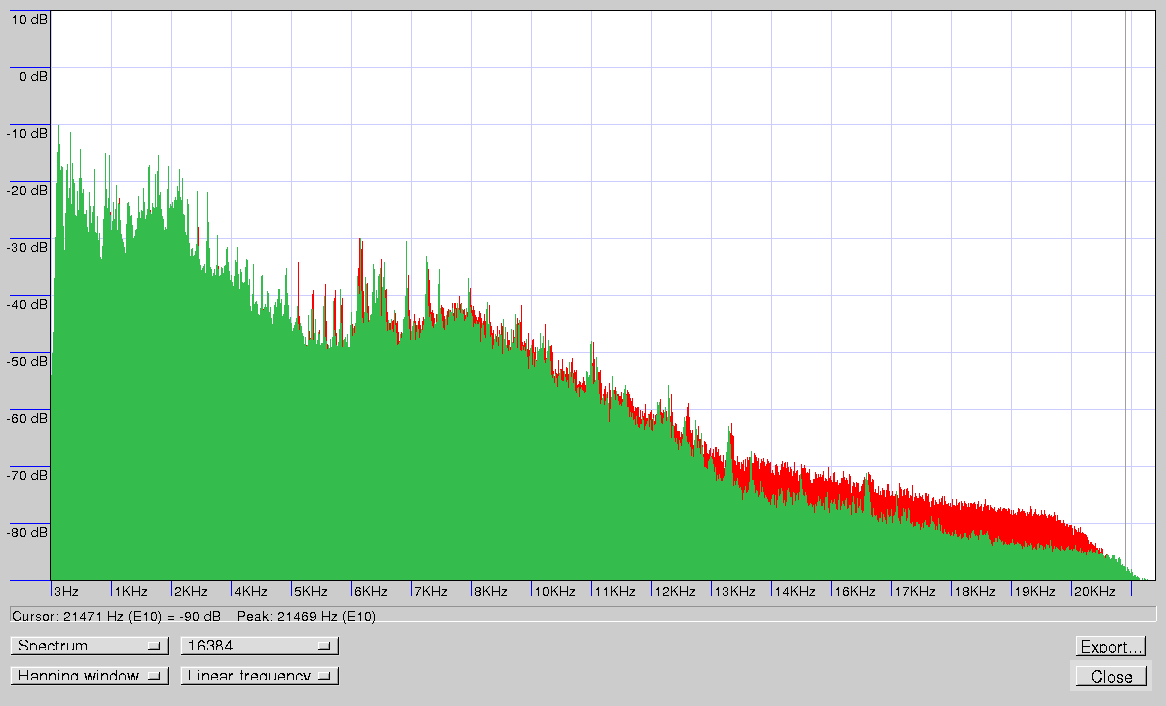Viewport: 1166px width, 706px height.
Task: Click the -30 dB amplitude axis label
Action: coord(28,247)
